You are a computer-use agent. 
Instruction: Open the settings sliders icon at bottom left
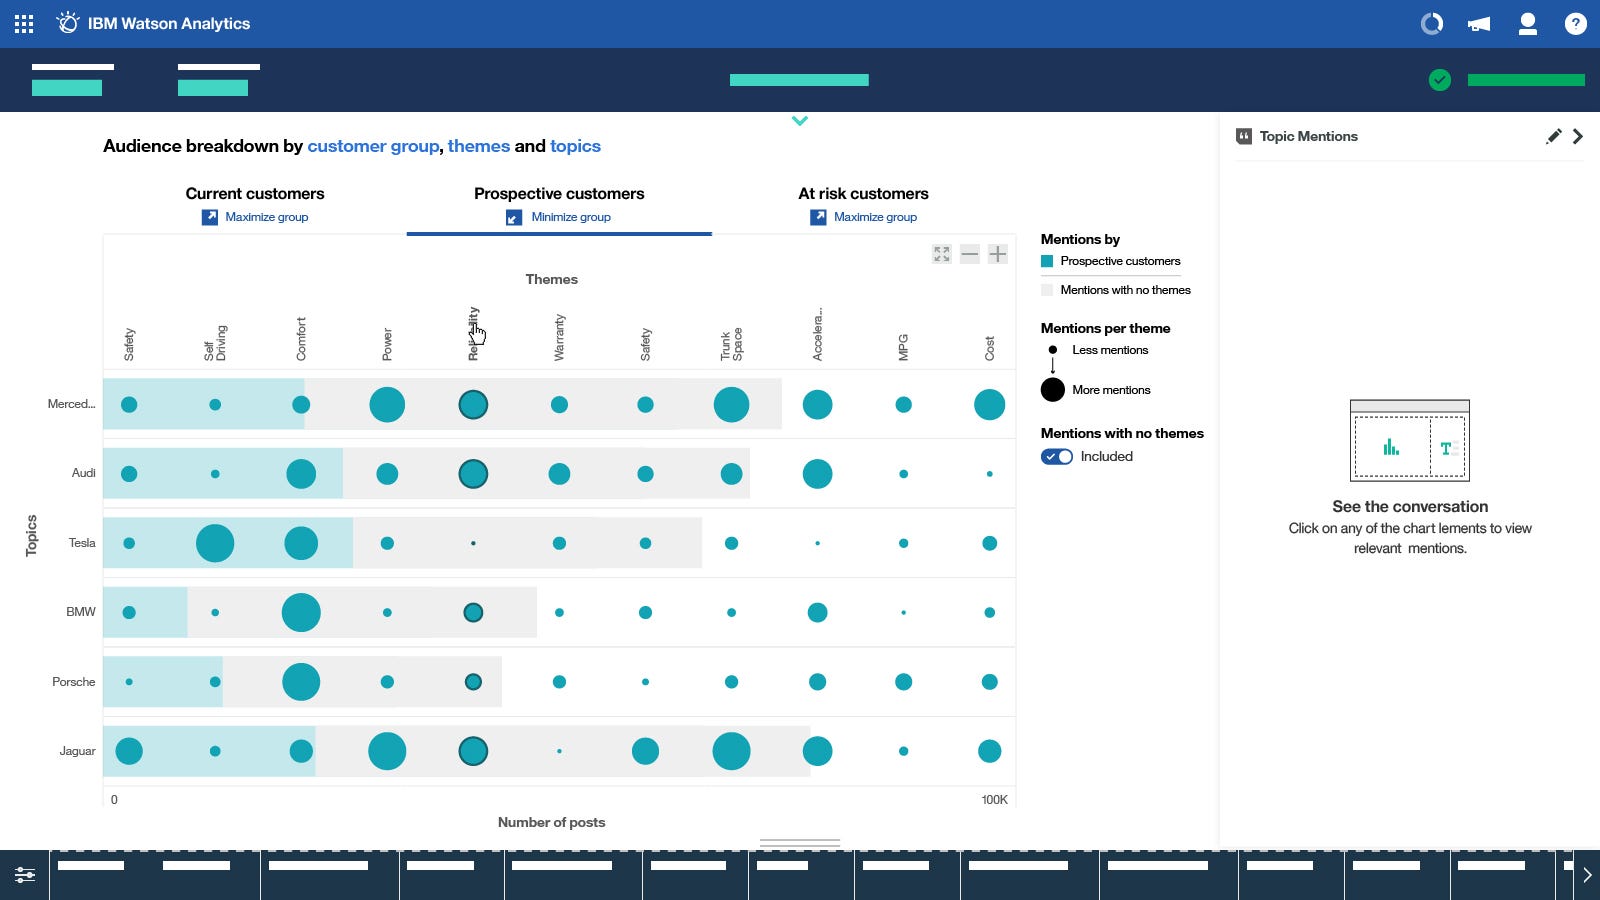coord(24,875)
